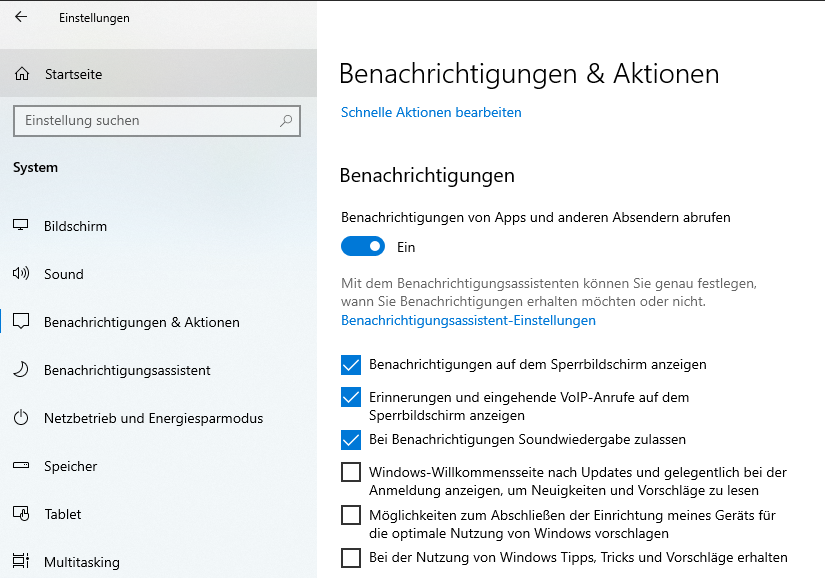Open Benachrichtigungsassistent settings page
This screenshot has height=578, width=825.
[158, 370]
